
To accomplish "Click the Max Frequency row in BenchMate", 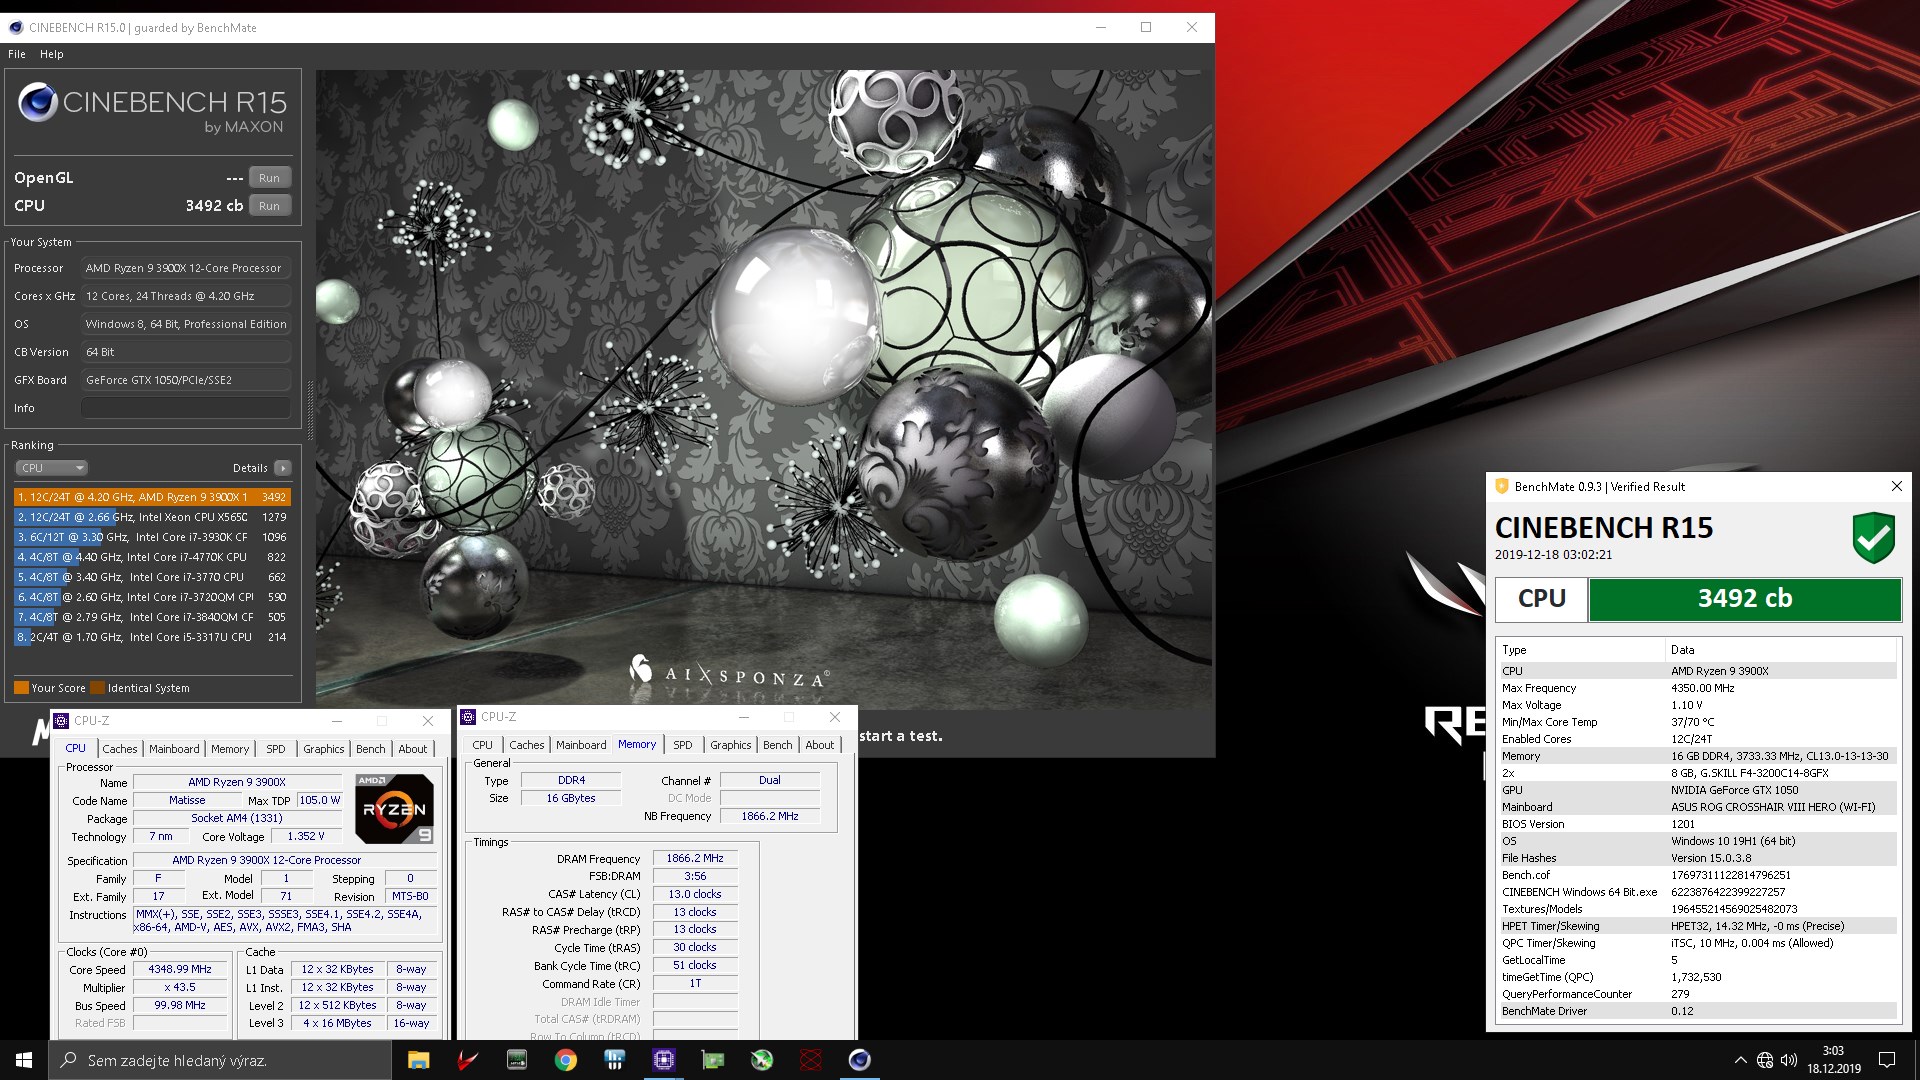I will (1697, 688).
